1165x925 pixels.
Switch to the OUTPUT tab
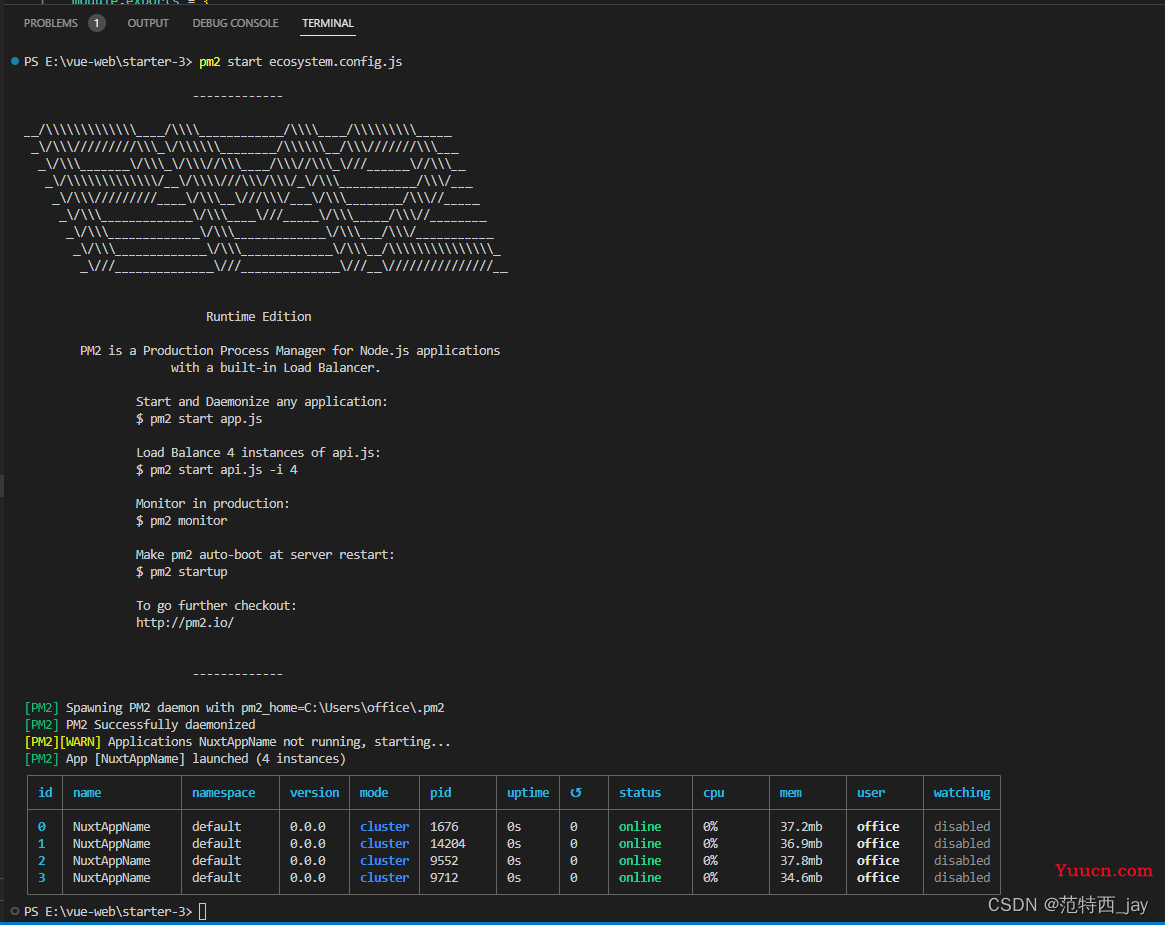[x=148, y=23]
